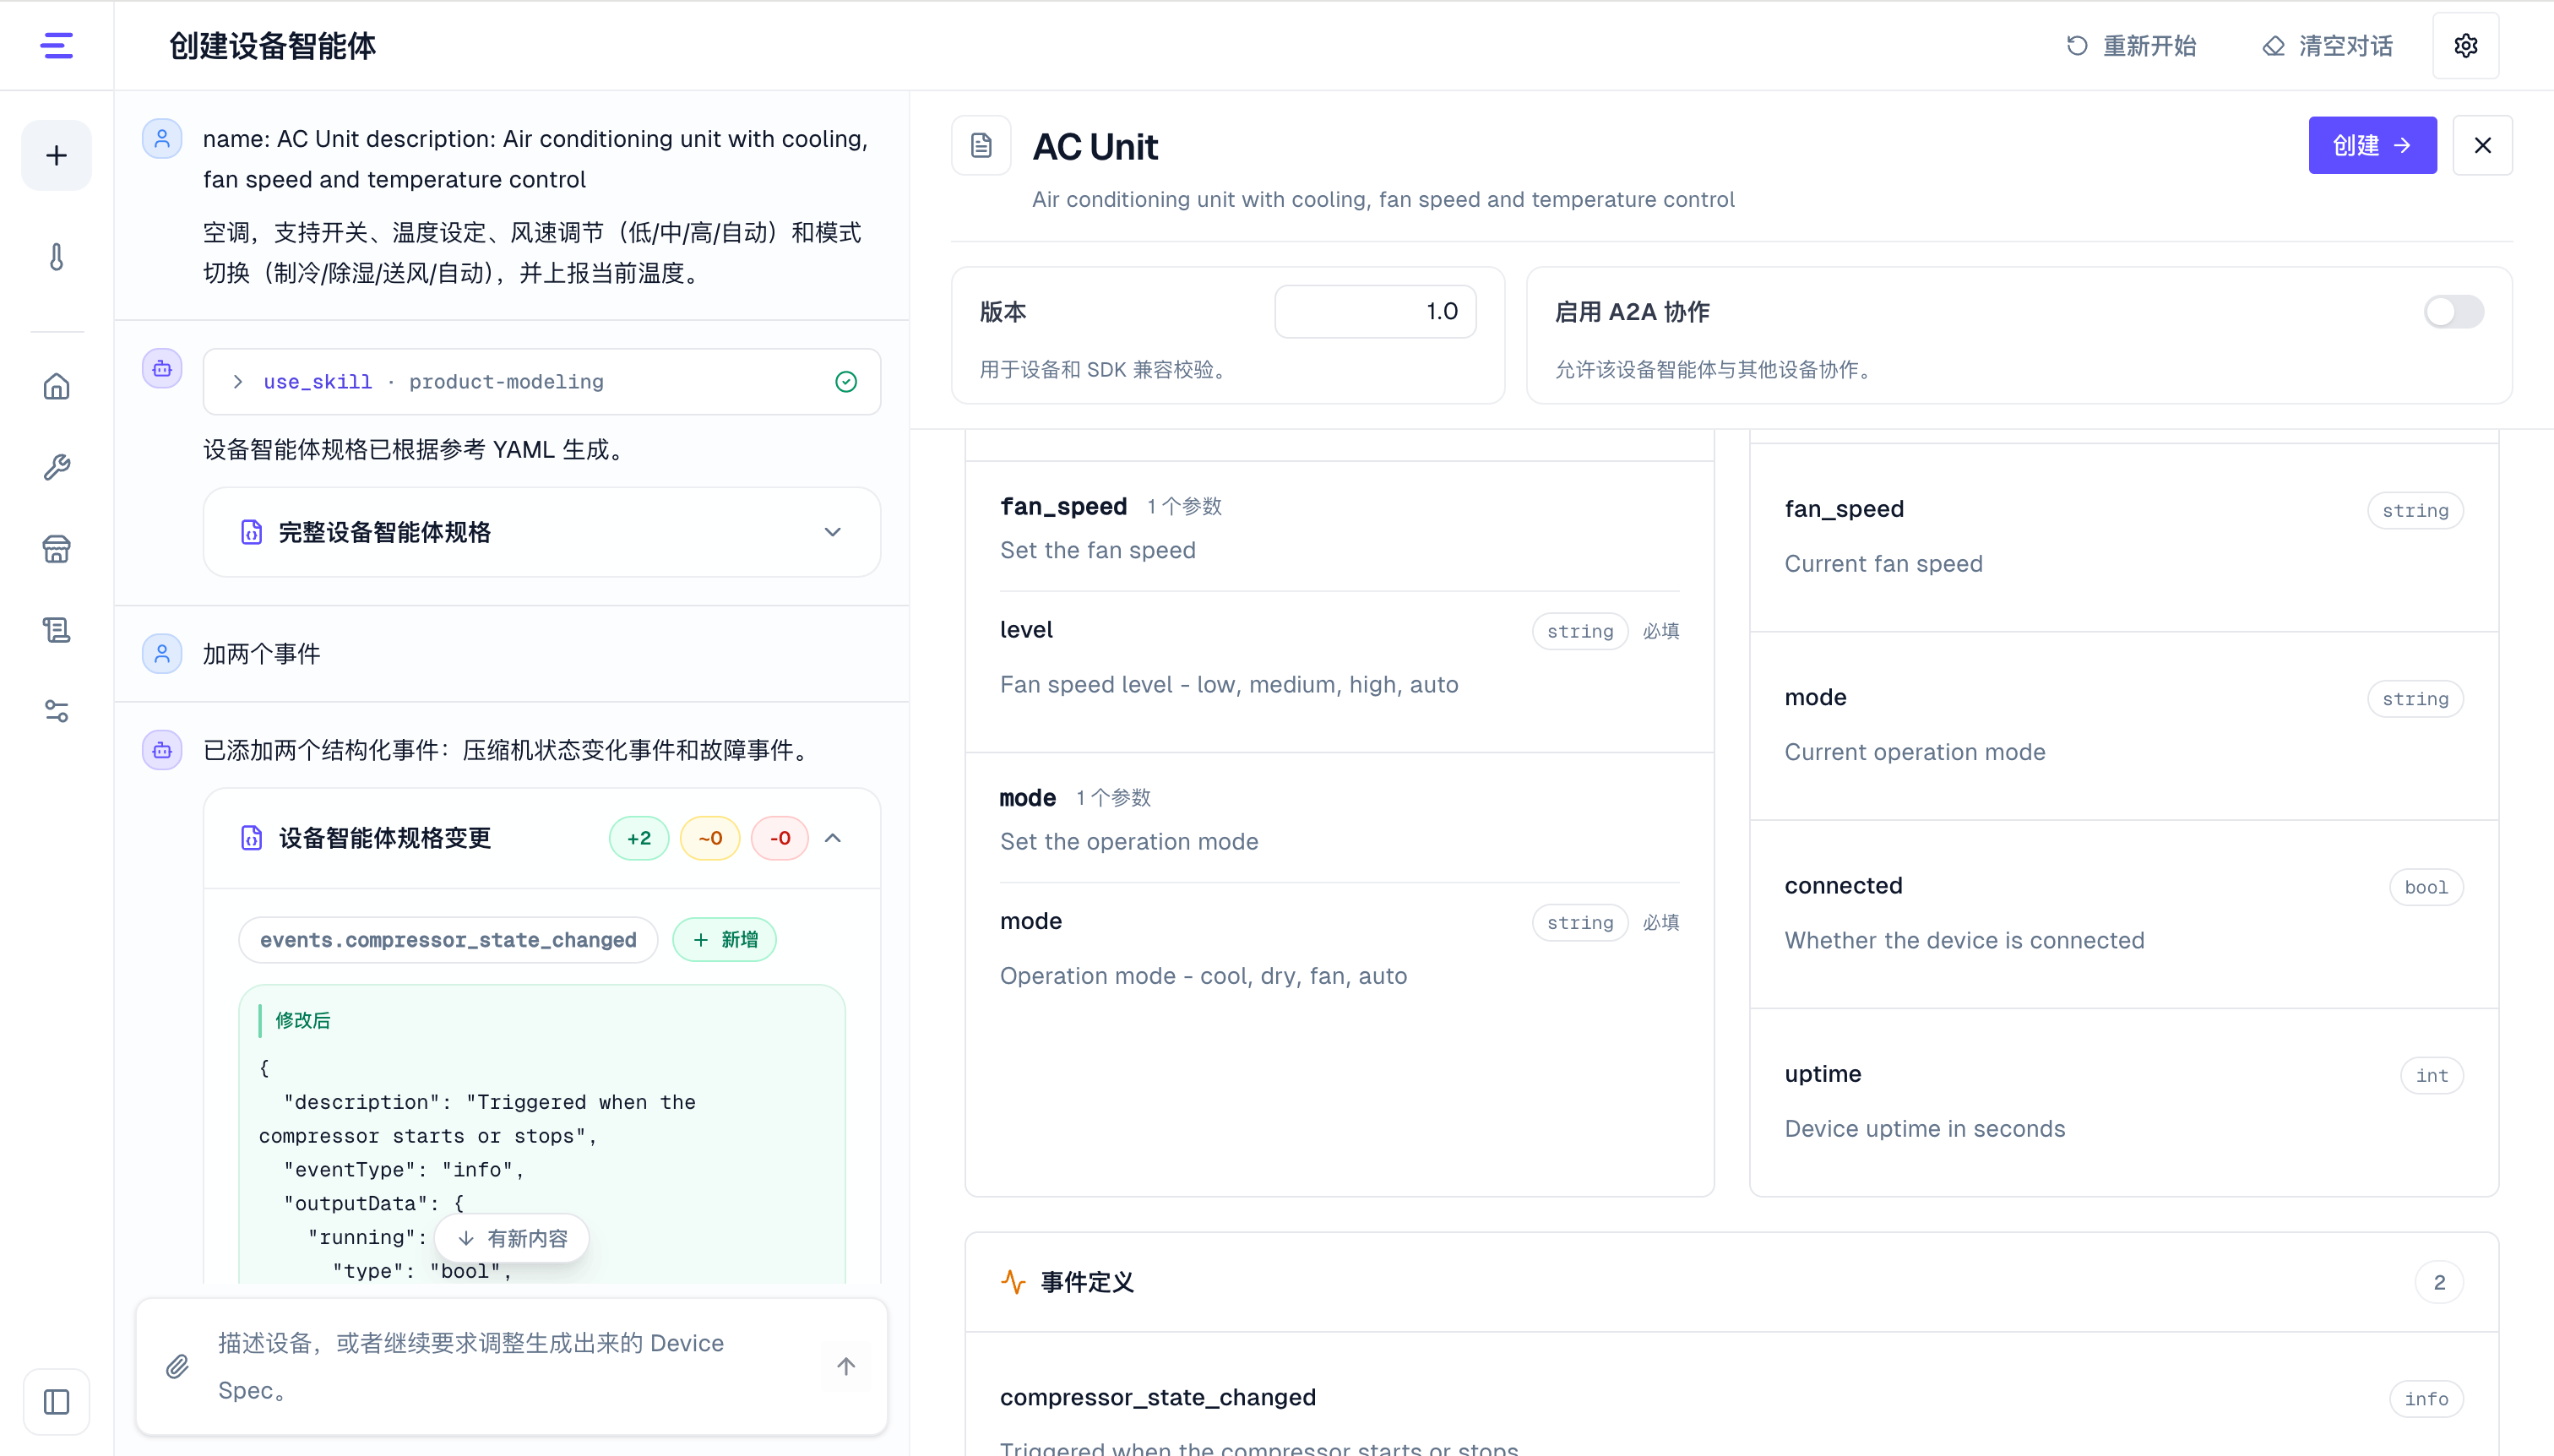2554x1456 pixels.
Task: Click the document icon beside AC Unit
Action: coord(981,146)
